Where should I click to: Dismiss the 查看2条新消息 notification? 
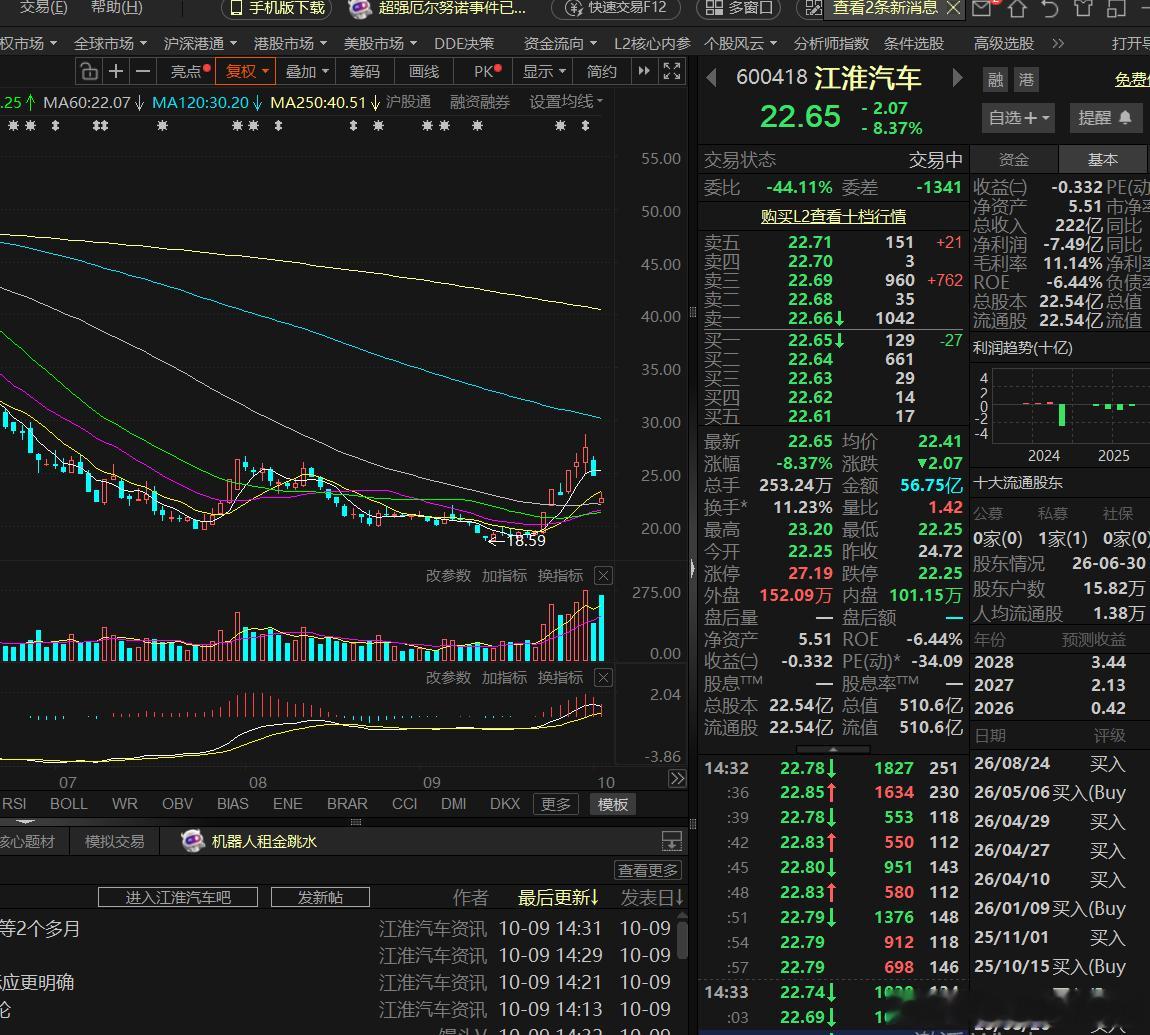[x=953, y=8]
